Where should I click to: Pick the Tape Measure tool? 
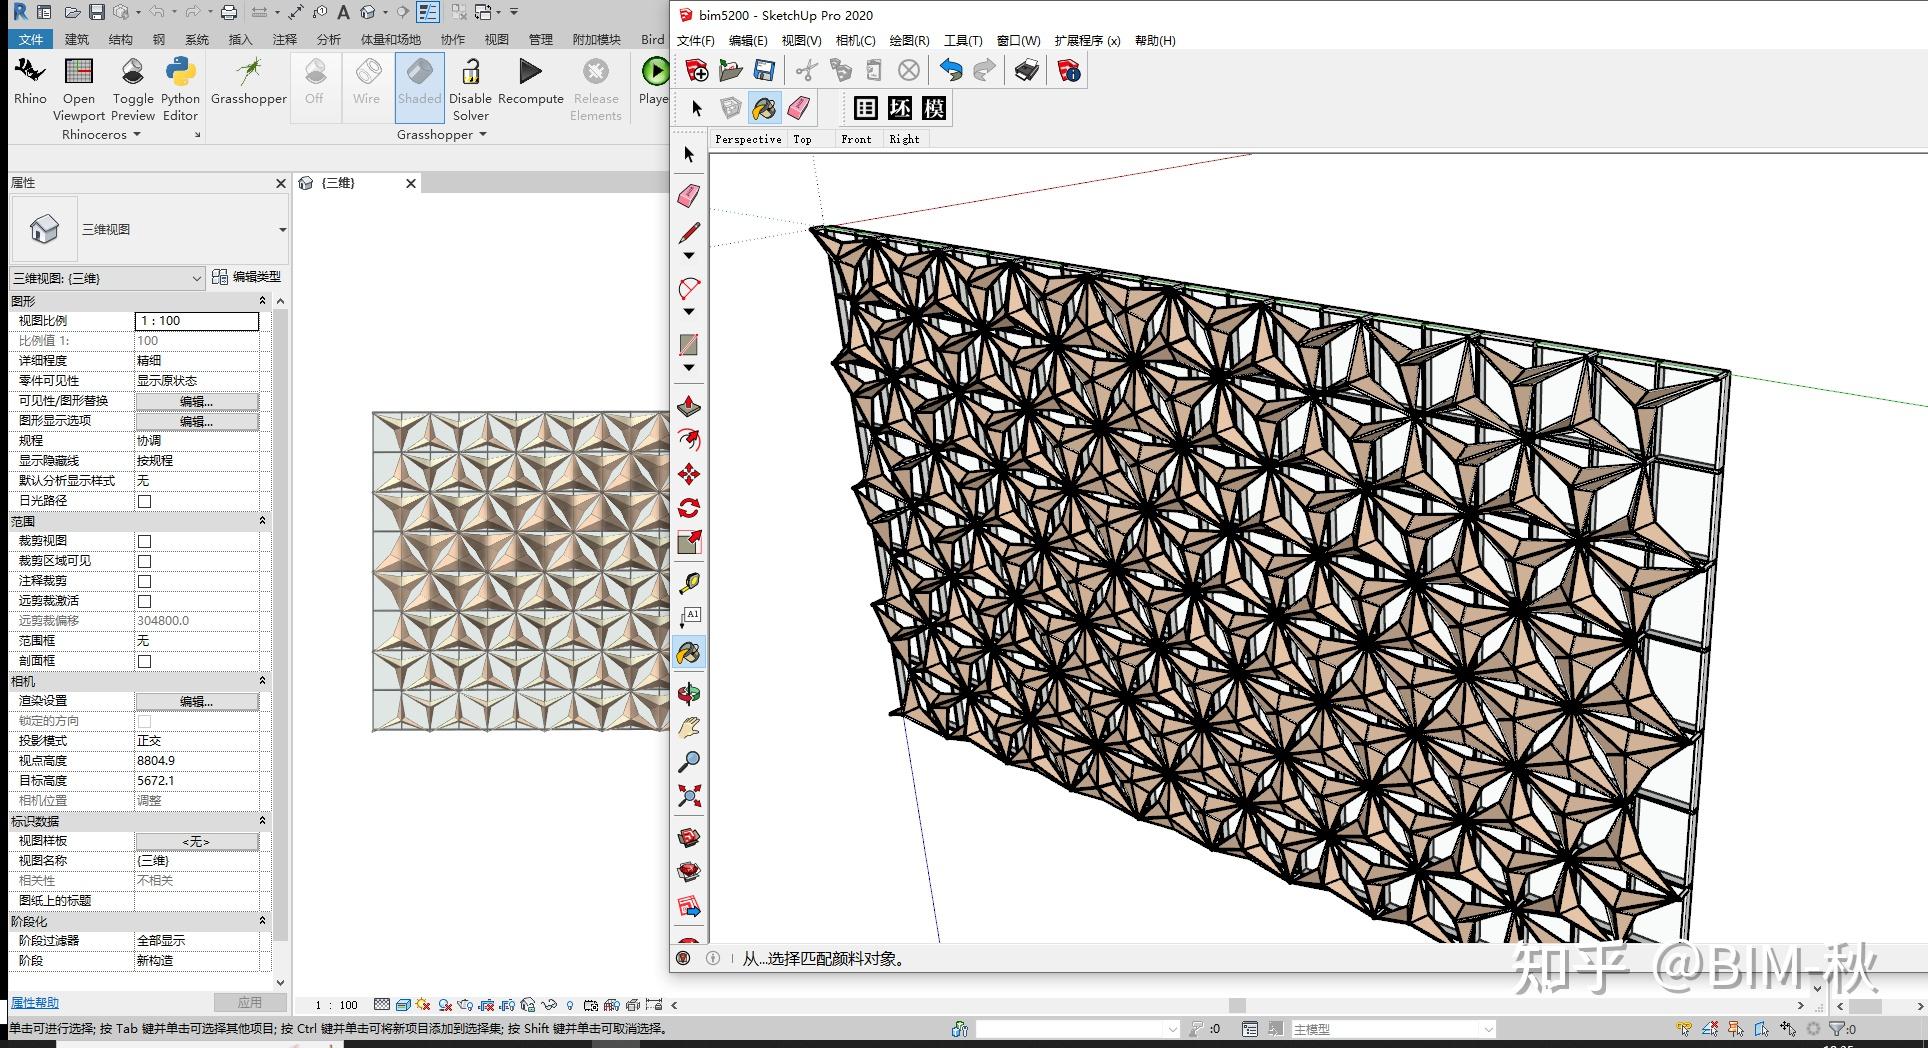pos(688,583)
